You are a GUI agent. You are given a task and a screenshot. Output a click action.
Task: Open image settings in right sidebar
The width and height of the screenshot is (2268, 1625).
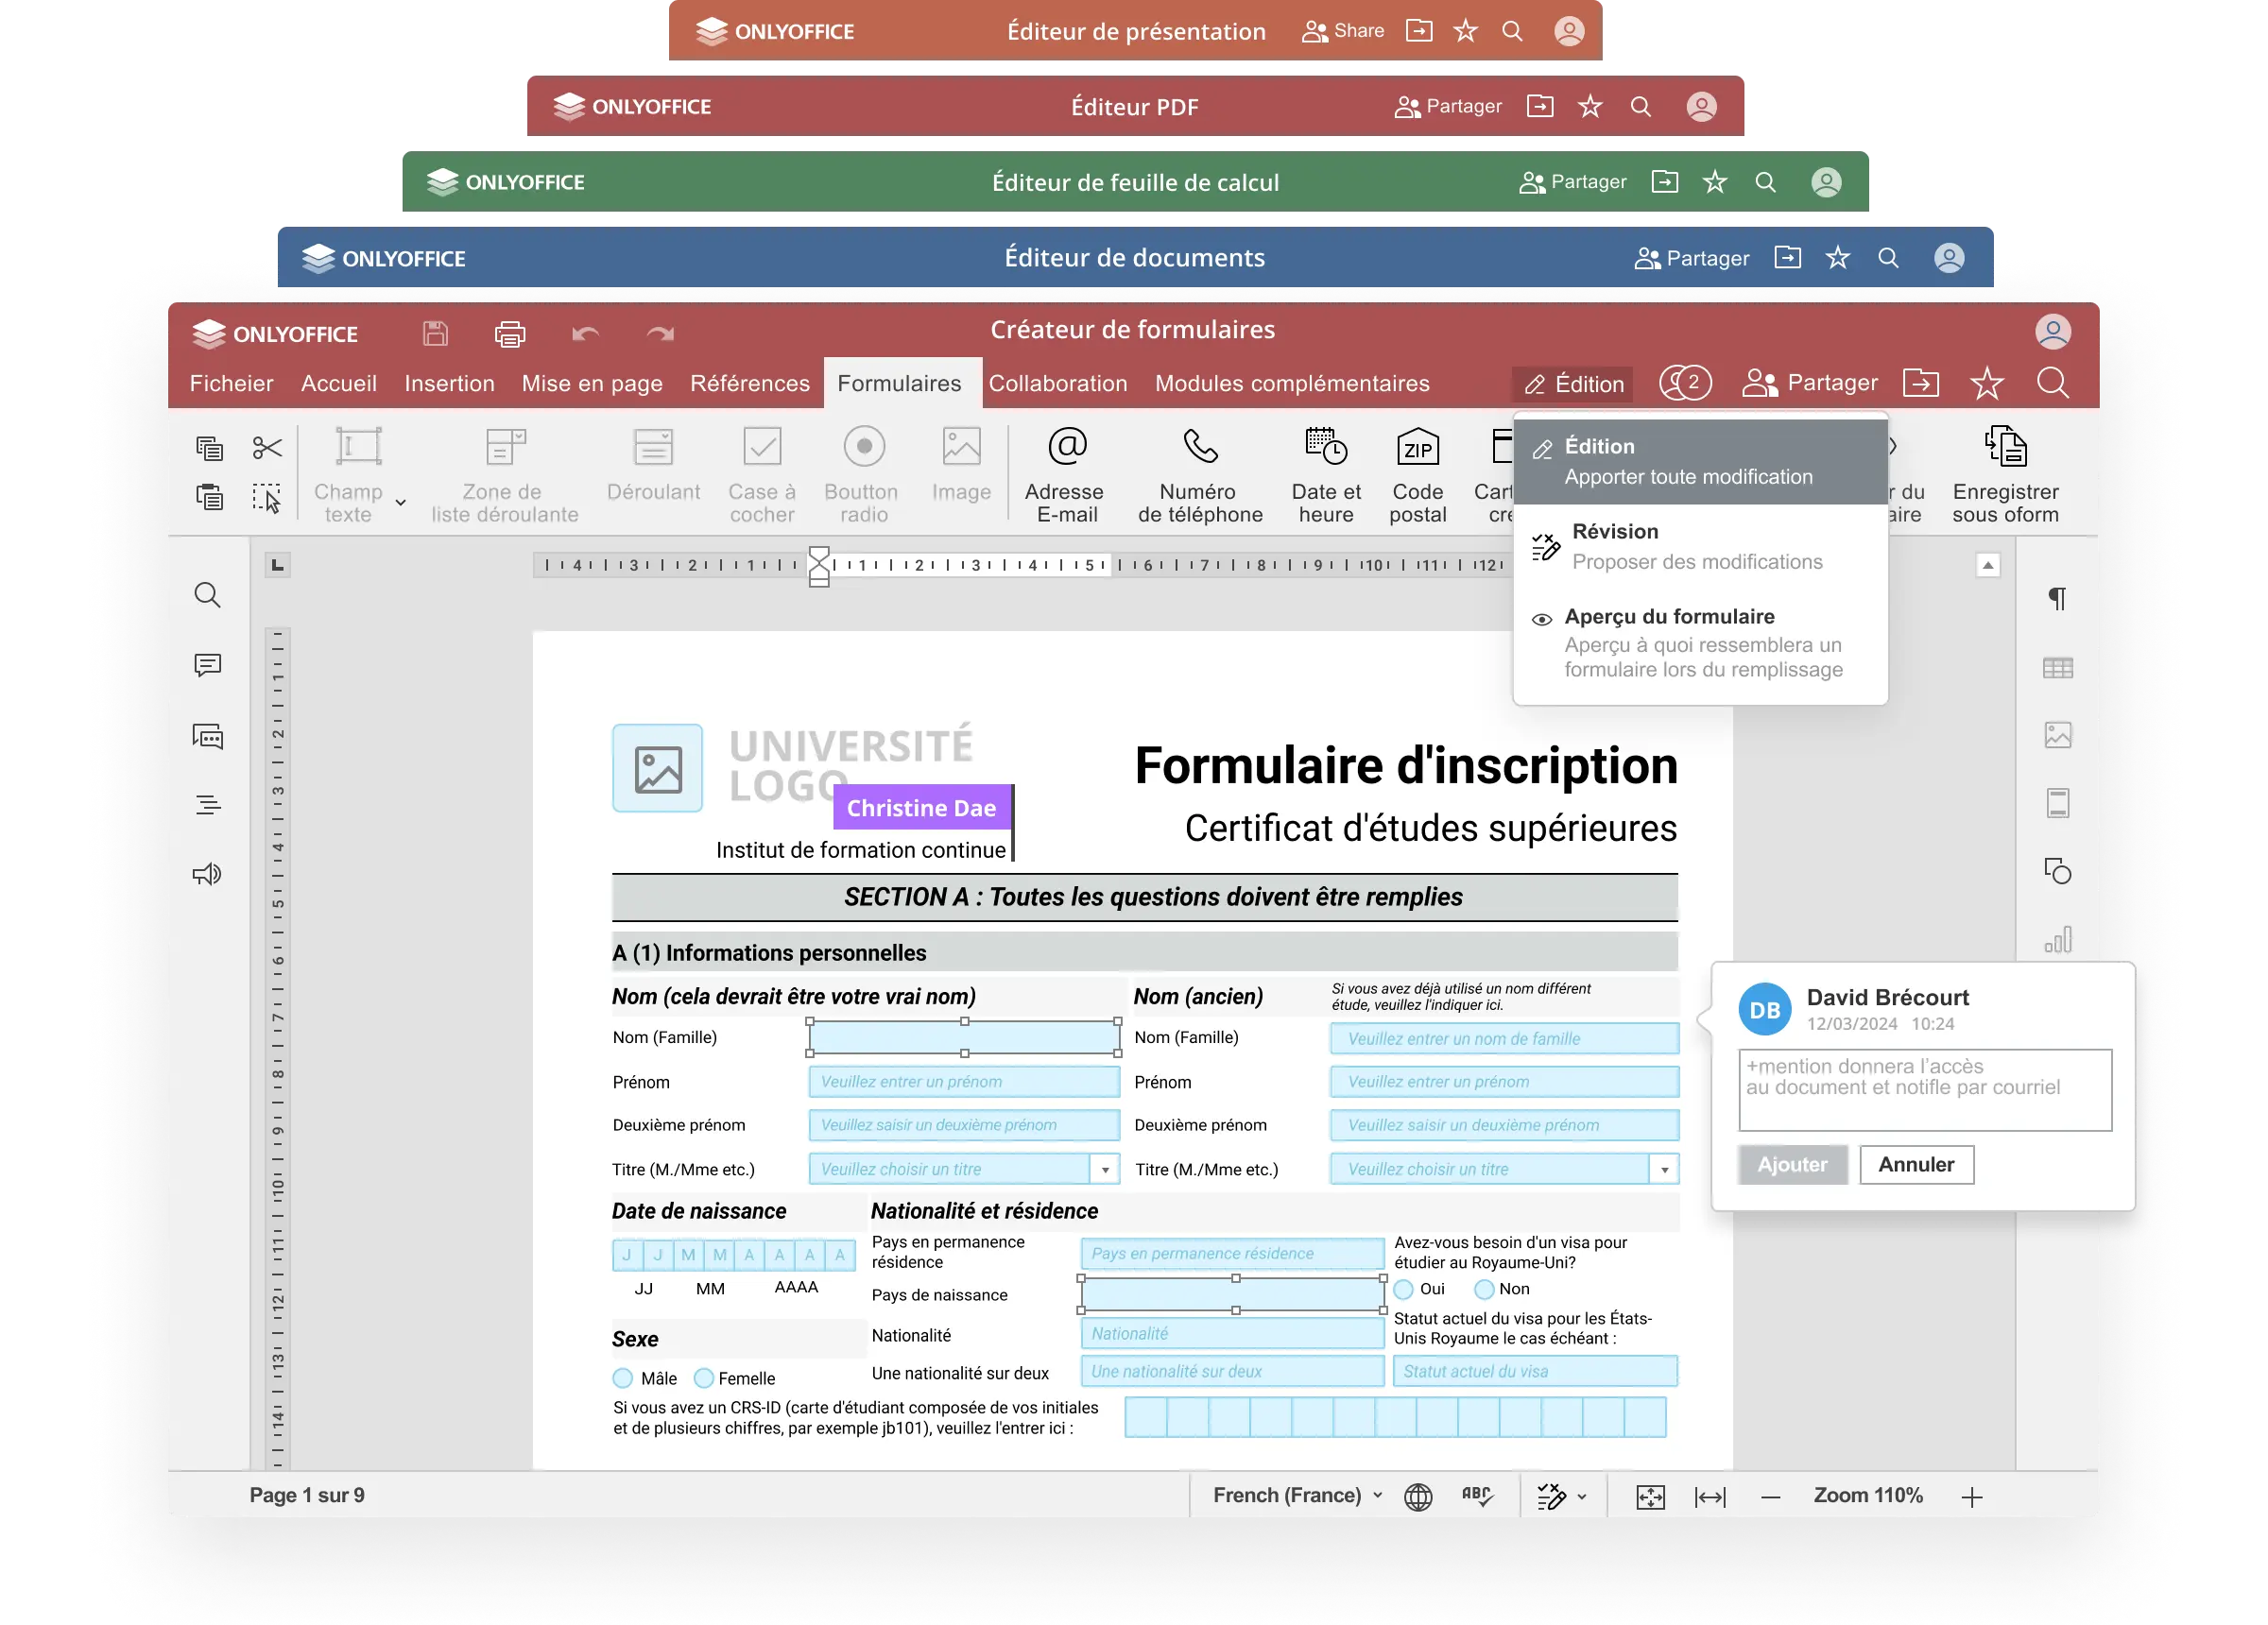click(x=2057, y=735)
